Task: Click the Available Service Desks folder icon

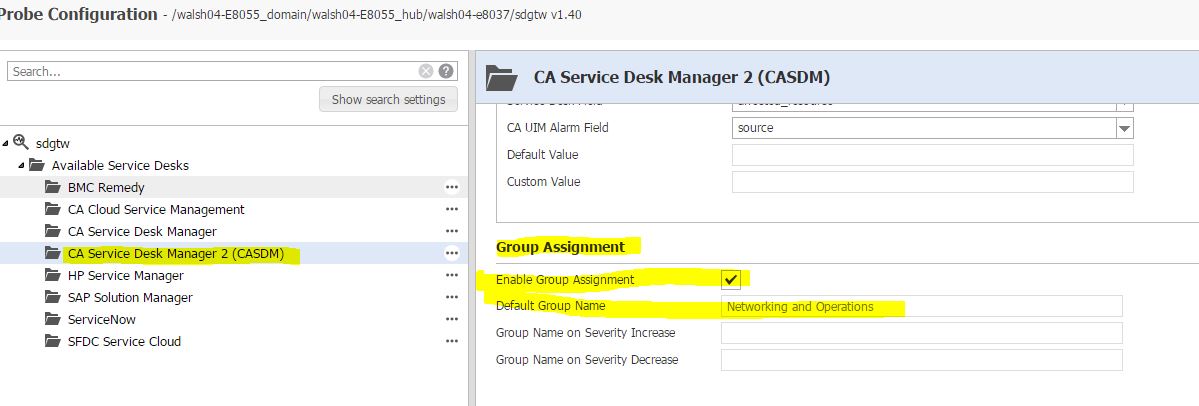Action: (37, 165)
